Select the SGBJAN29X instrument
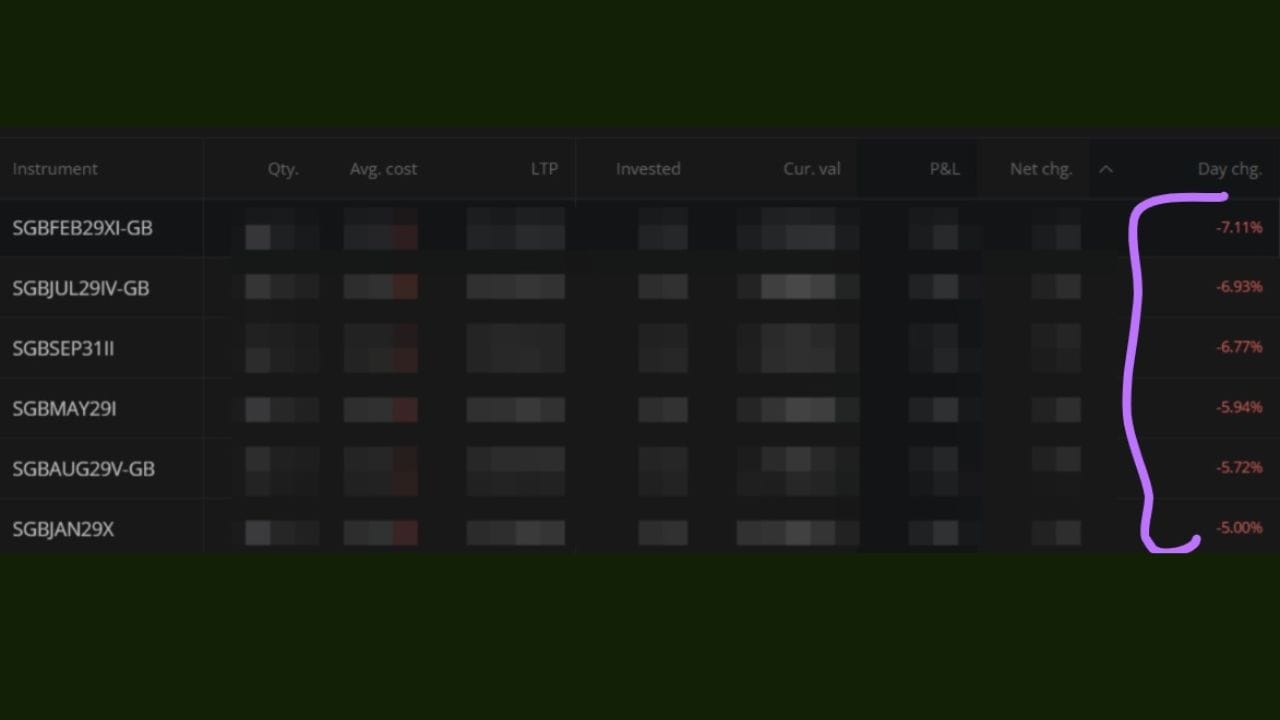This screenshot has width=1280, height=720. pos(63,529)
